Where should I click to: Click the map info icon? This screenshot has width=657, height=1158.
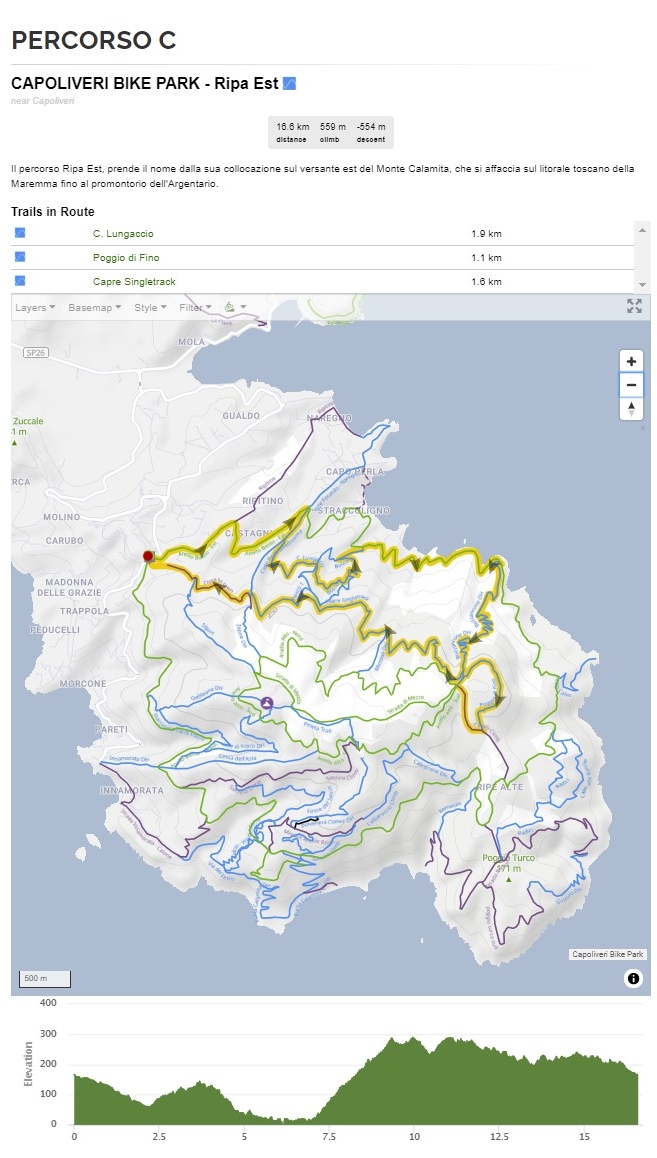click(633, 979)
